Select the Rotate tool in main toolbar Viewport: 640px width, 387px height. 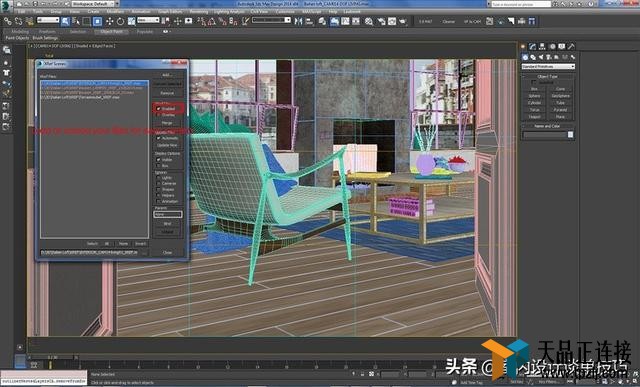(x=120, y=21)
